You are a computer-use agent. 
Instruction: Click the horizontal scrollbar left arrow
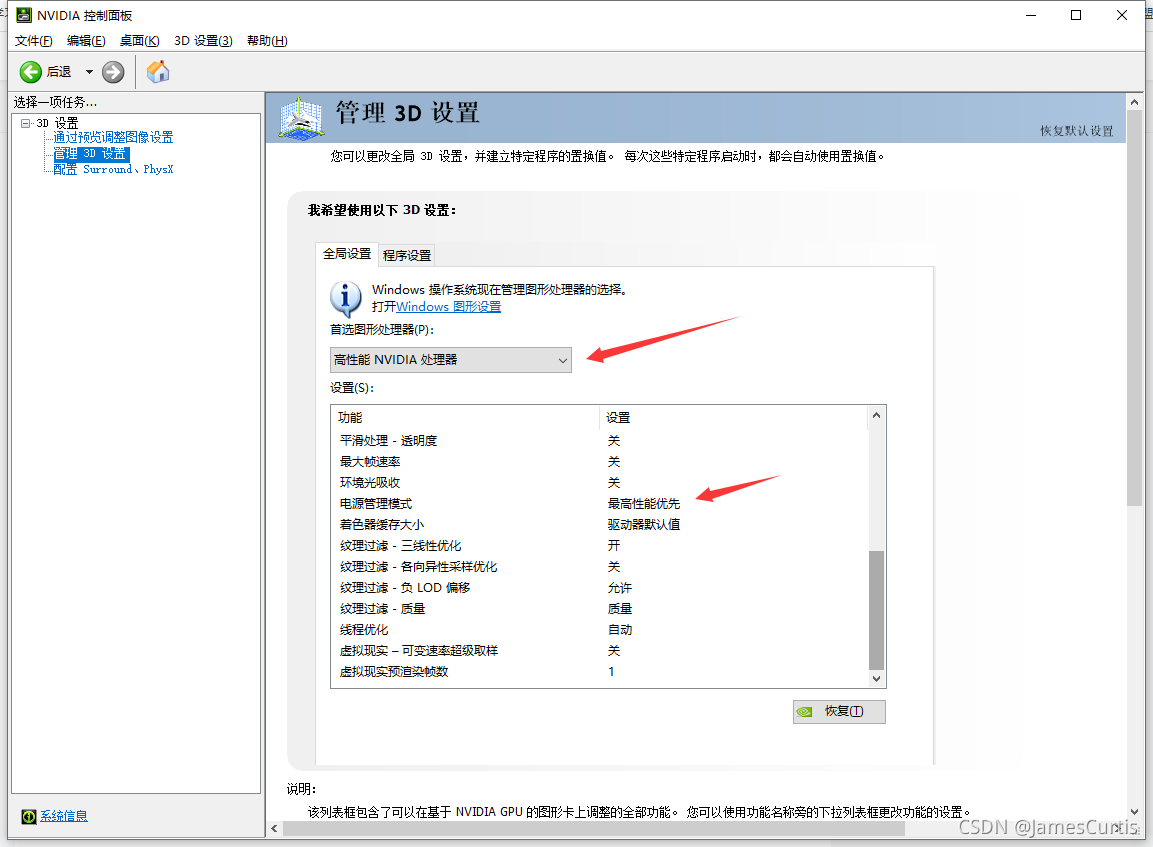(274, 829)
